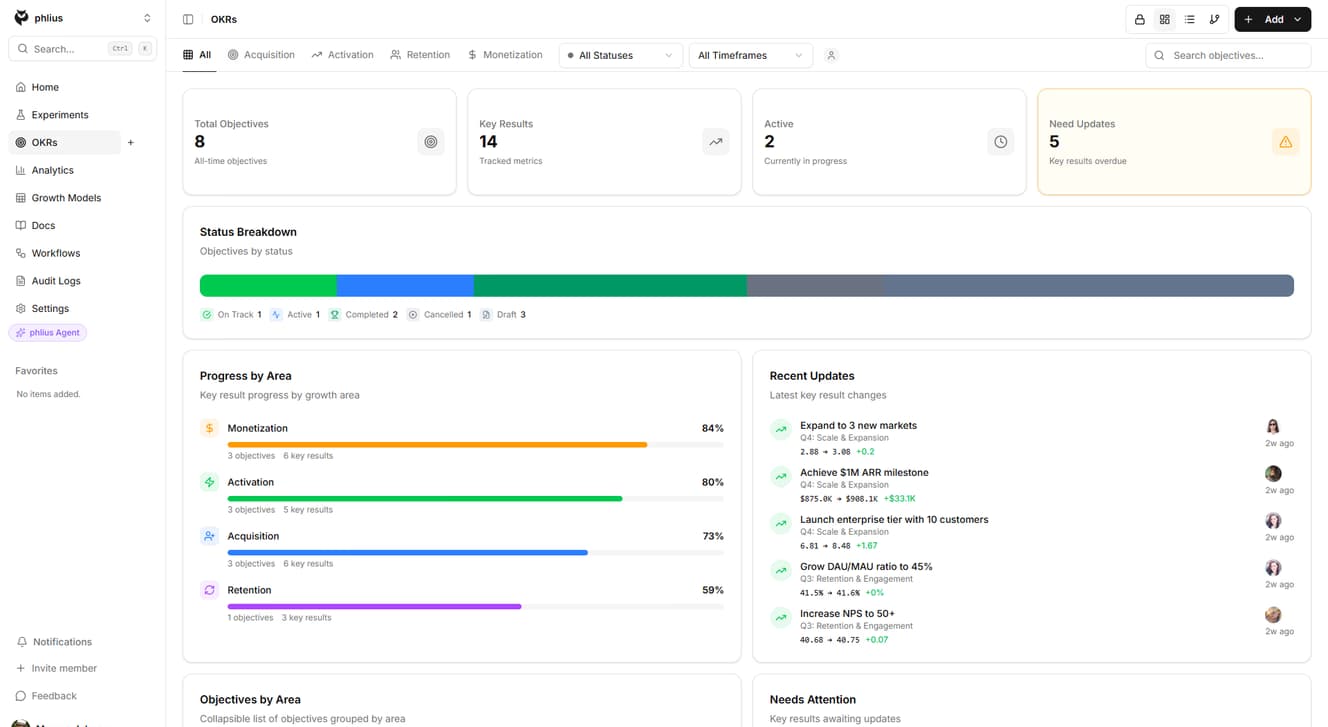Viewport: 1328px width, 727px height.
Task: Open the Add button dropdown arrow
Action: (1296, 18)
